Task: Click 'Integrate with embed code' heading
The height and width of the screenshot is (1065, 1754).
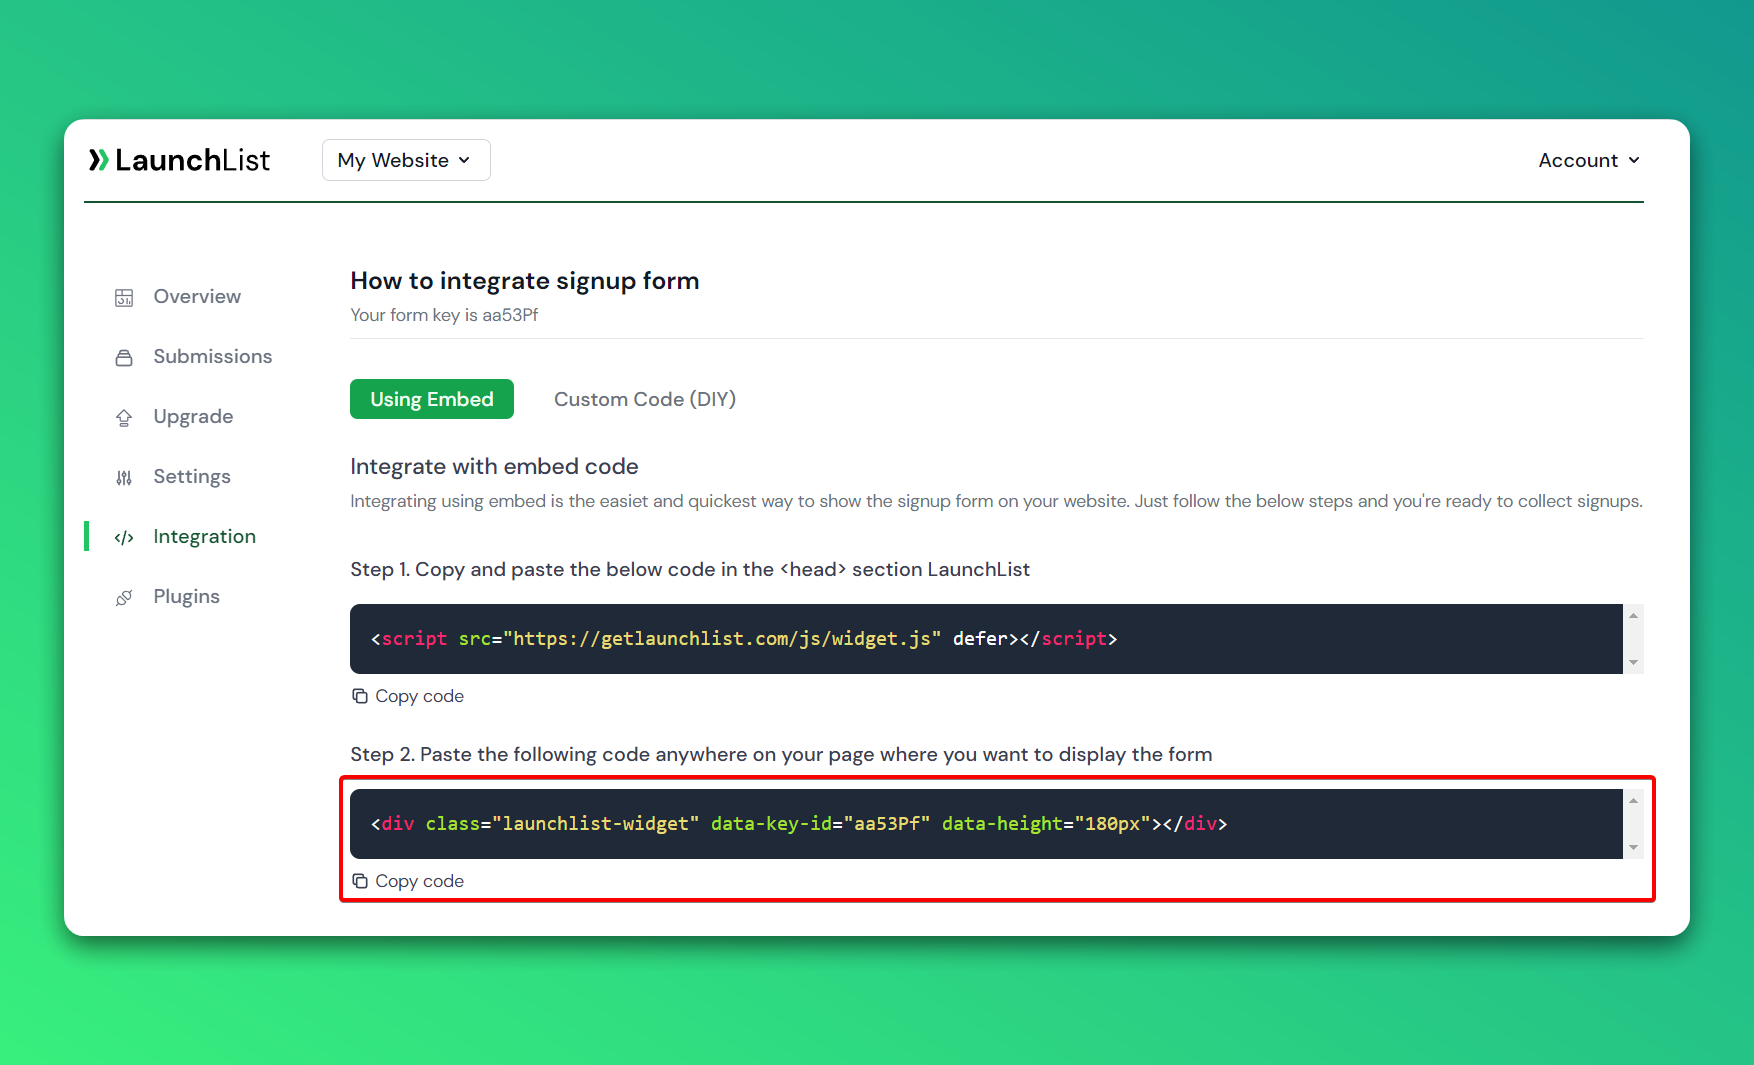Action: 494,466
